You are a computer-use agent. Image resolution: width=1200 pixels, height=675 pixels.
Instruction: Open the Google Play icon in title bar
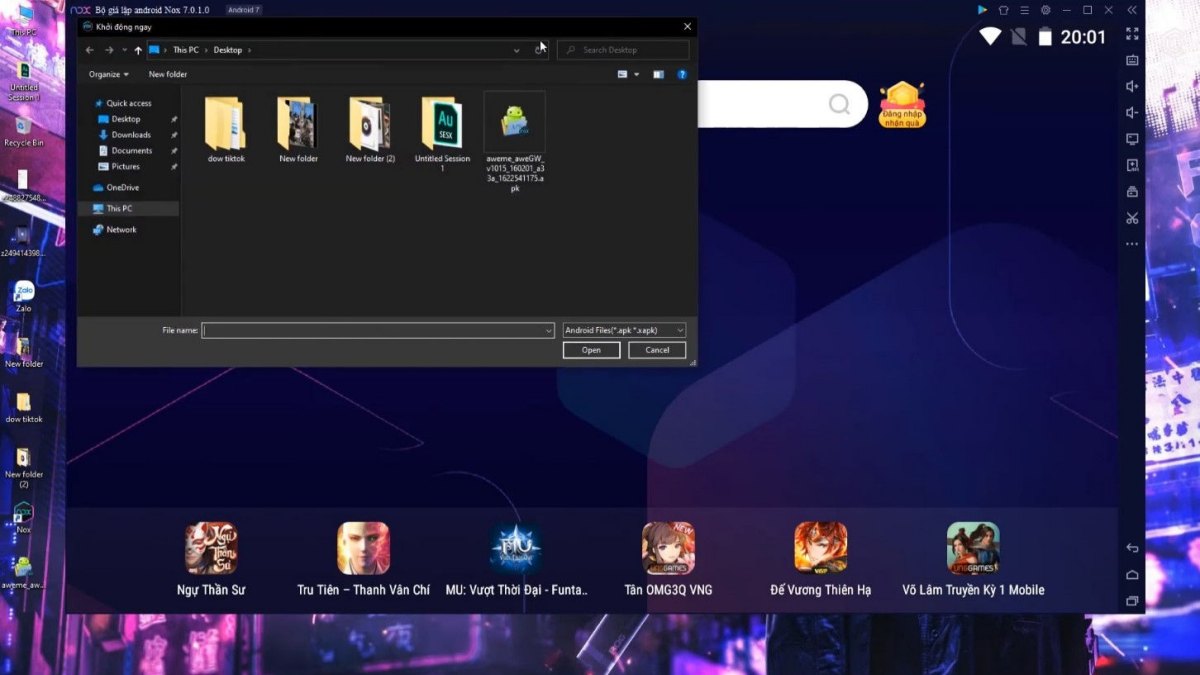982,10
